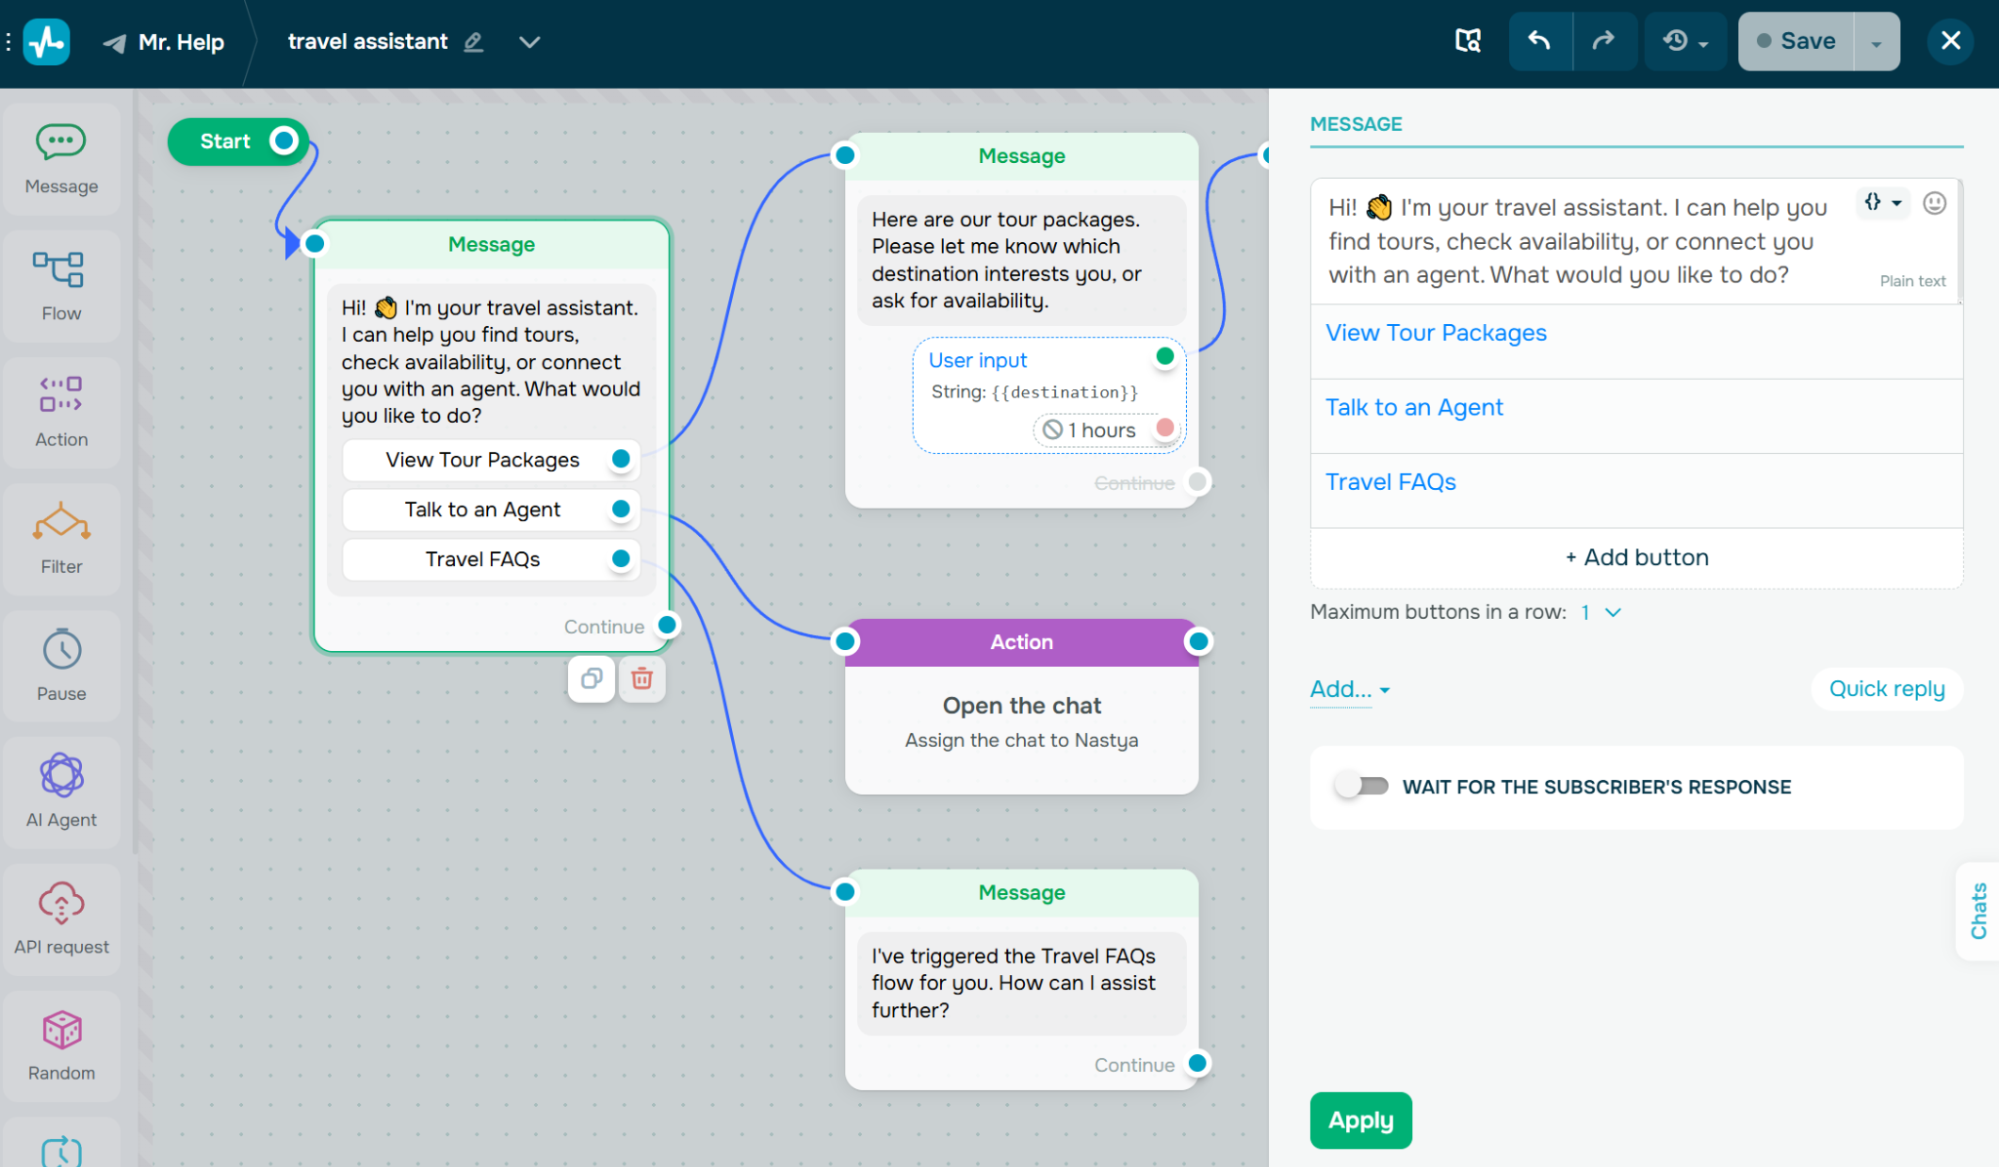Screen dimensions: 1999x1168
Task: Open the Maximum buttons in a row dropdown
Action: tap(1596, 612)
